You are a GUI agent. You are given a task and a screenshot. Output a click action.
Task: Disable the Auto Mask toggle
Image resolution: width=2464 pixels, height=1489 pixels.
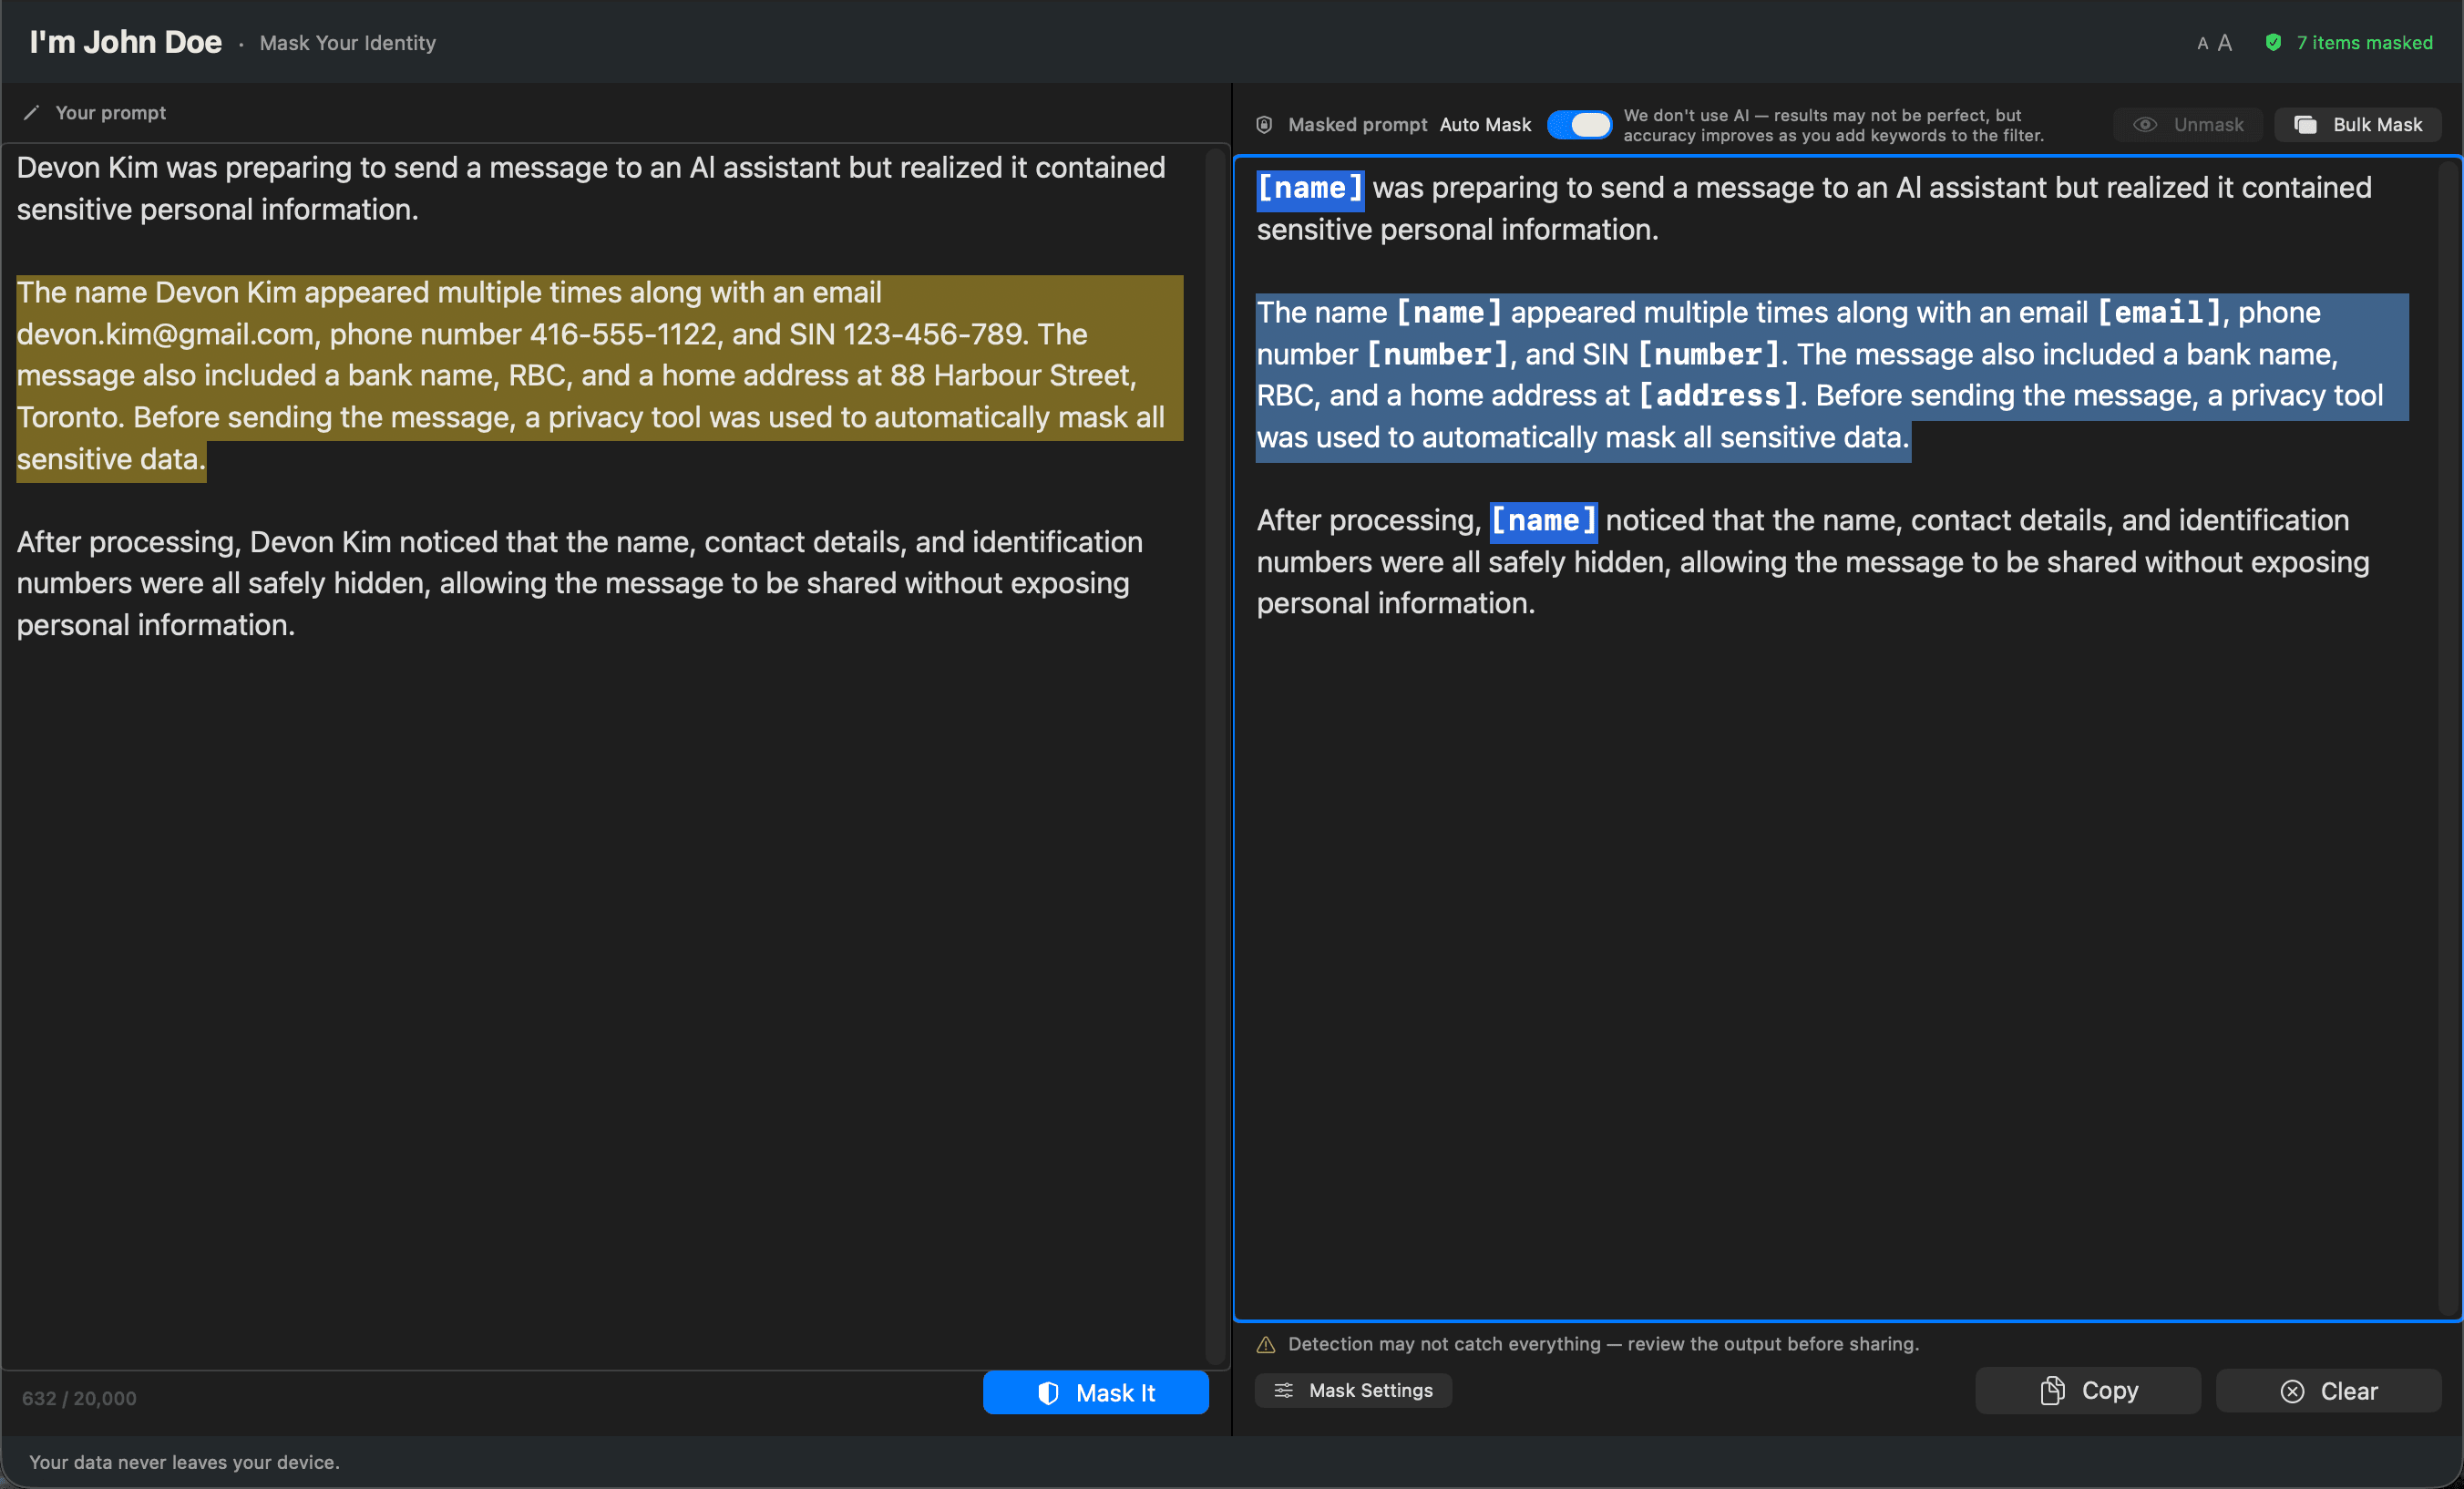pos(1580,124)
